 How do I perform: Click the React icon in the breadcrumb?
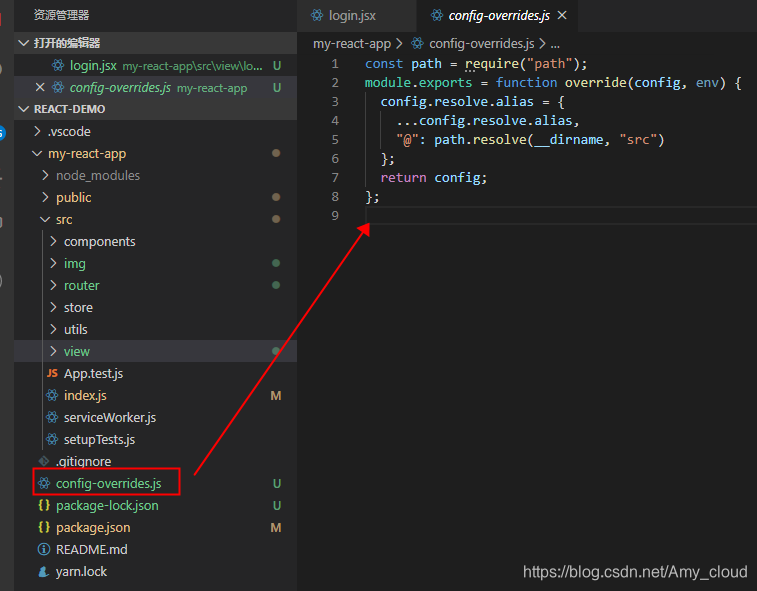pyautogui.click(x=418, y=43)
